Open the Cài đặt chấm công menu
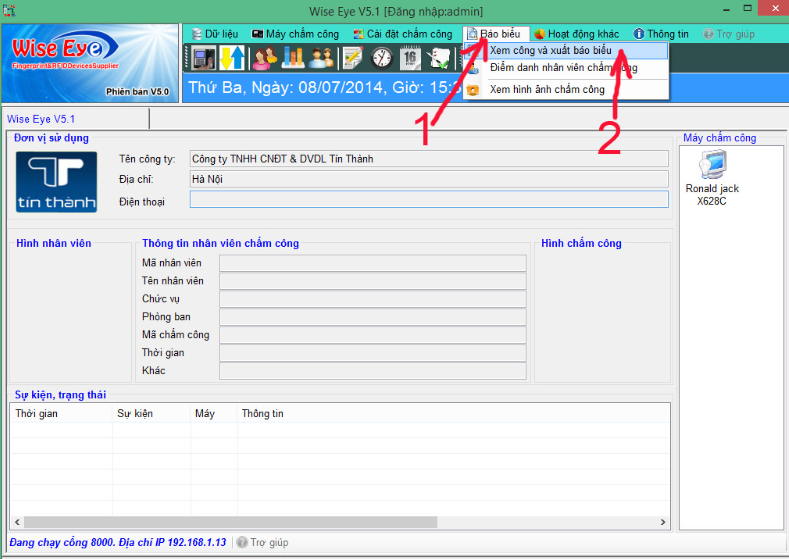 (x=403, y=34)
